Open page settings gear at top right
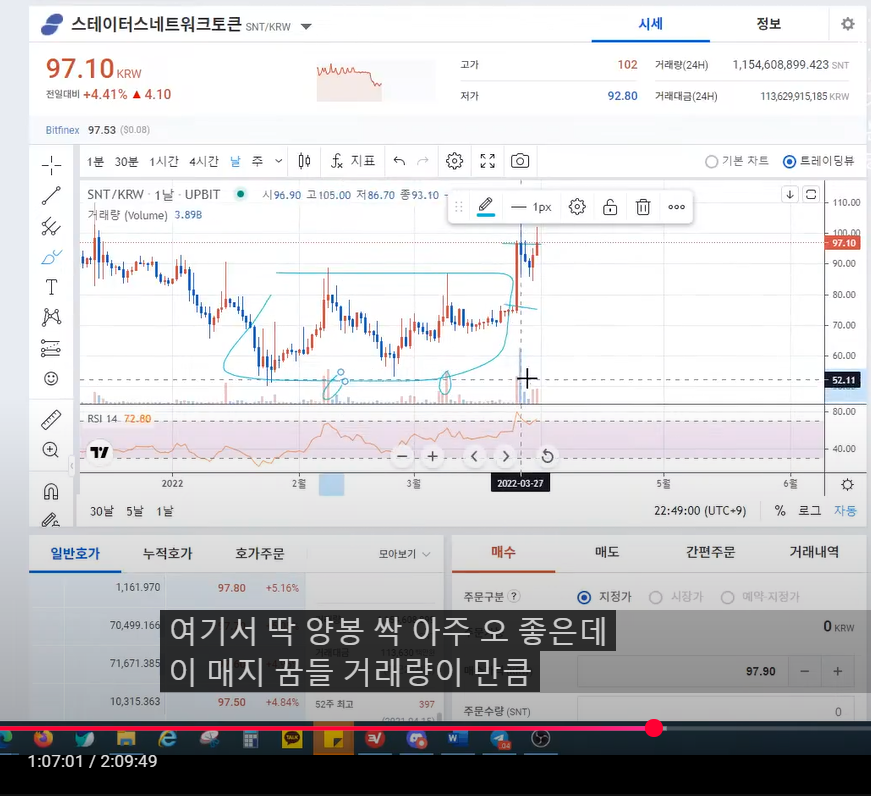 [x=848, y=24]
